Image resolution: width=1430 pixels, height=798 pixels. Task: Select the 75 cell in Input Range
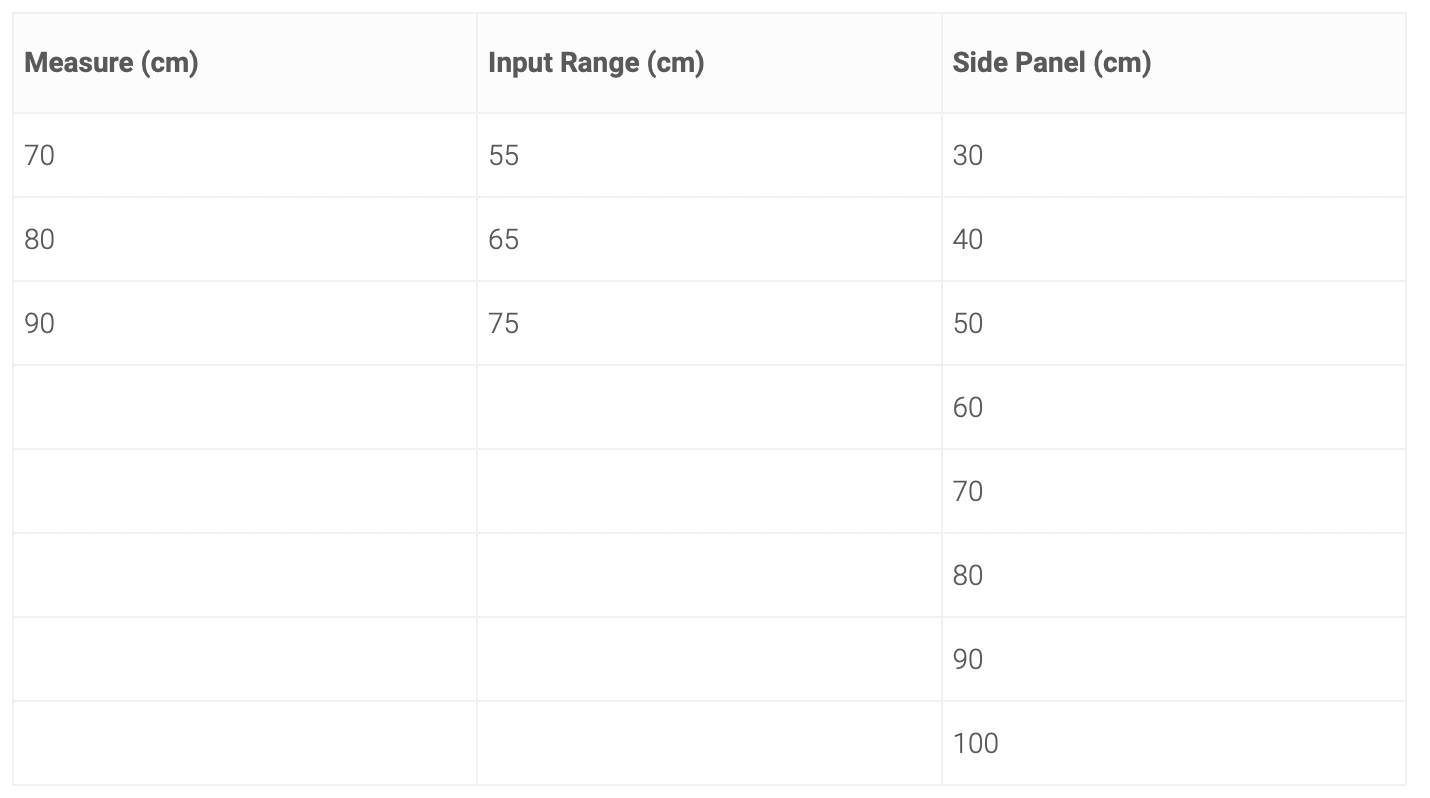pos(709,323)
